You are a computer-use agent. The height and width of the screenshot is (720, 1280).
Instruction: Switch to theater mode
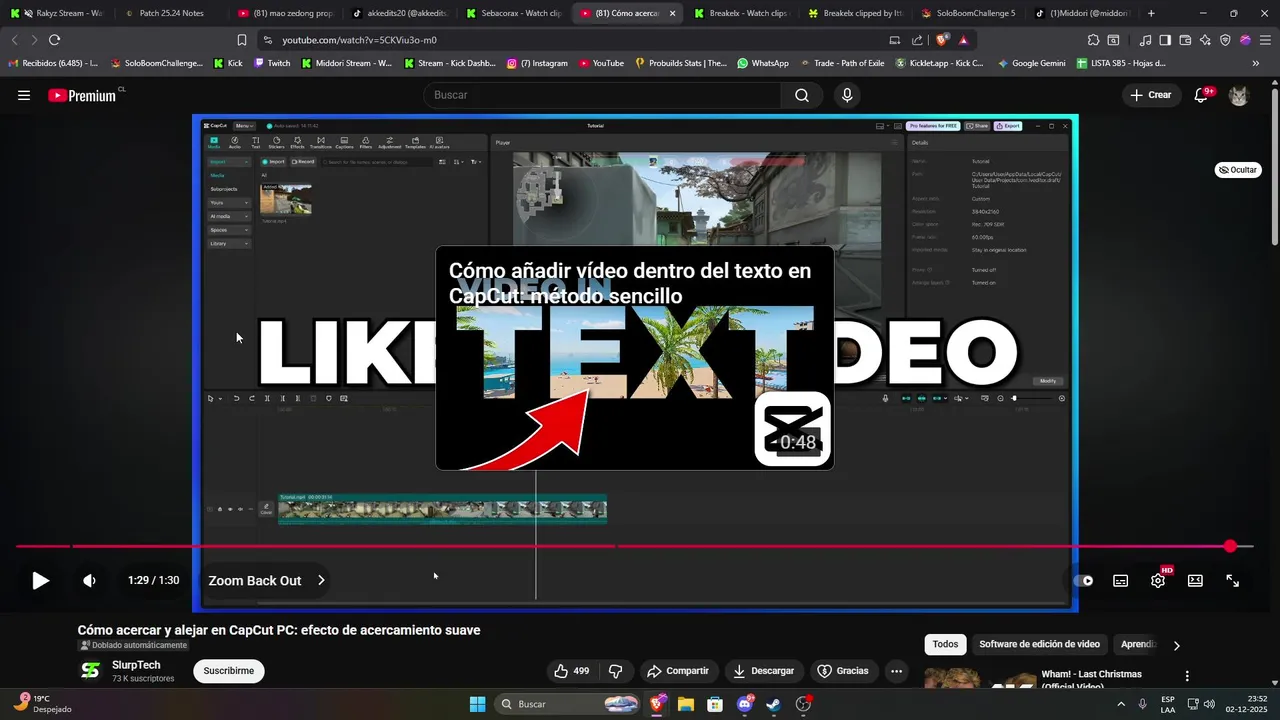pos(1195,580)
